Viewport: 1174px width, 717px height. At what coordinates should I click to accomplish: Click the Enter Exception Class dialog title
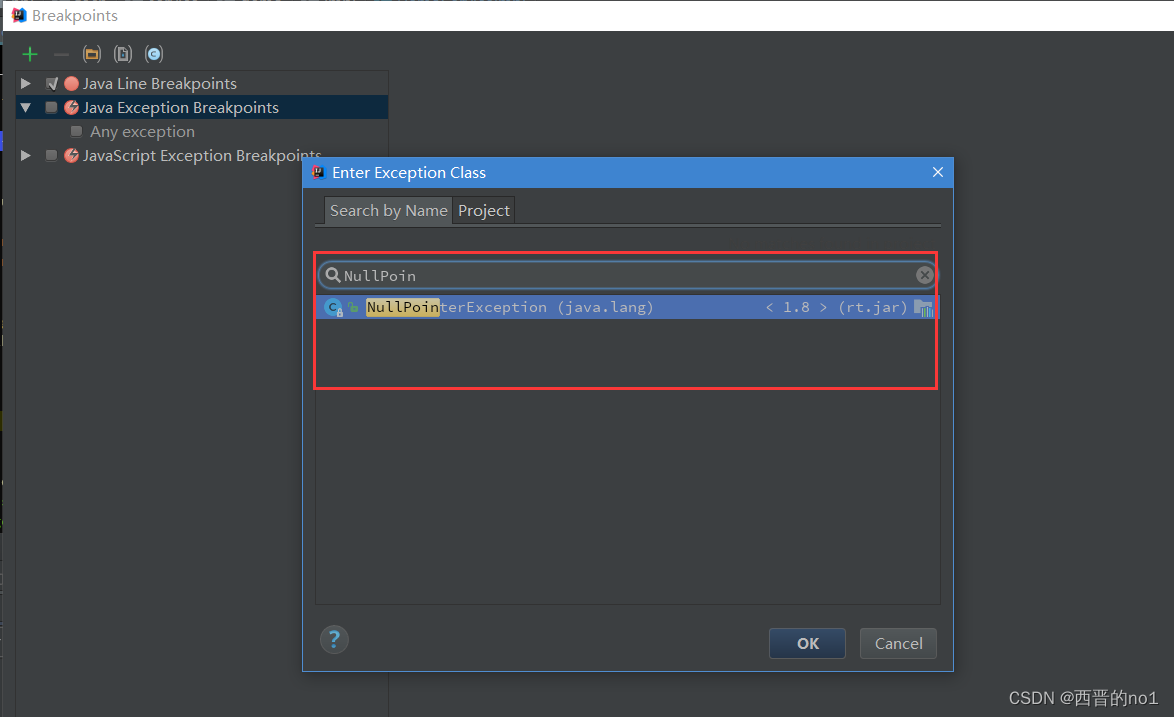[x=409, y=173]
